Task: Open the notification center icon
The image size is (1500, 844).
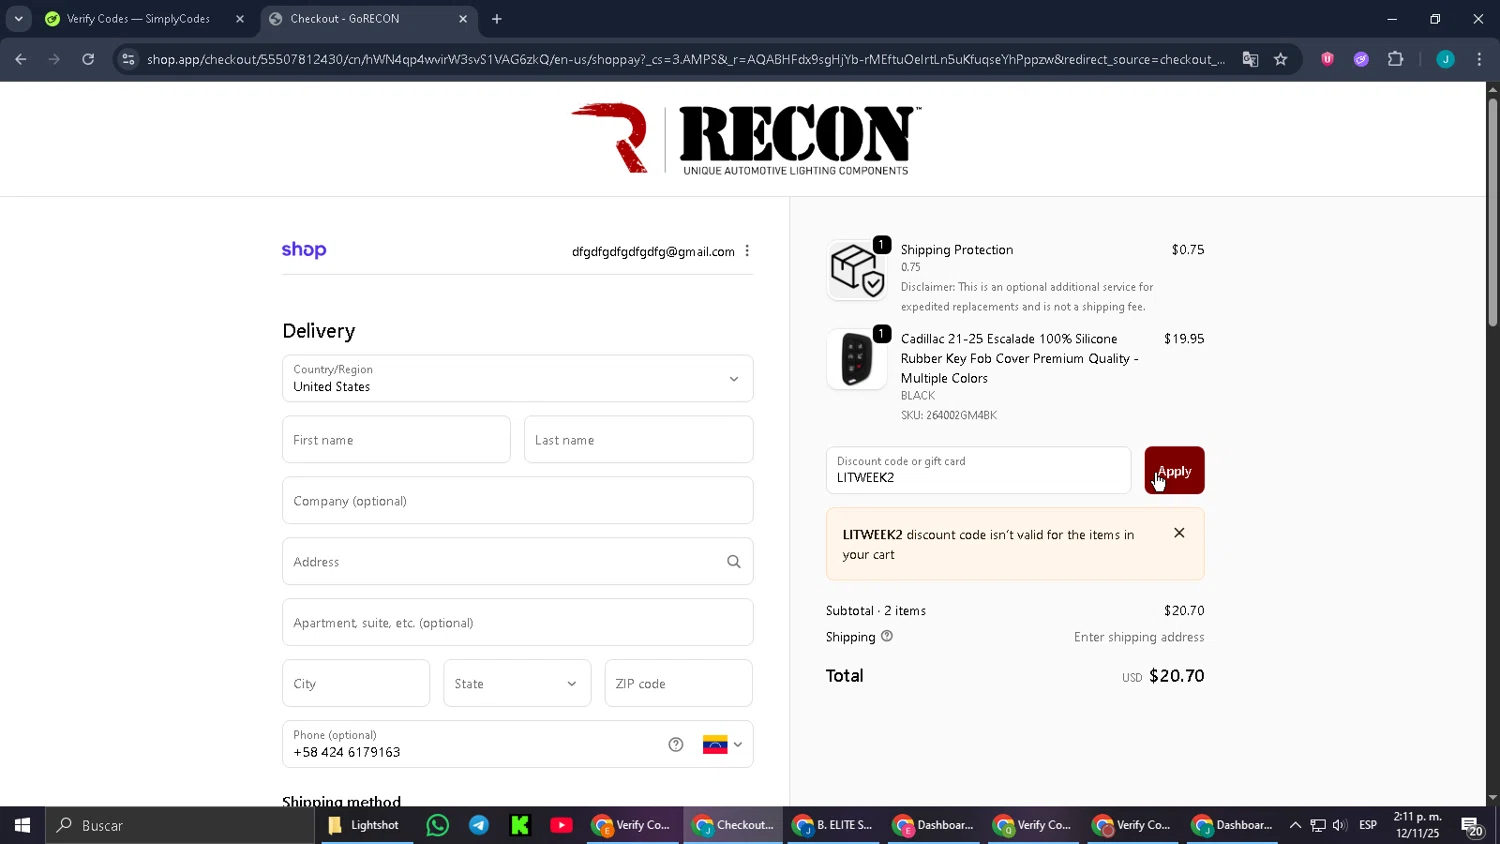Action: pyautogui.click(x=1471, y=826)
